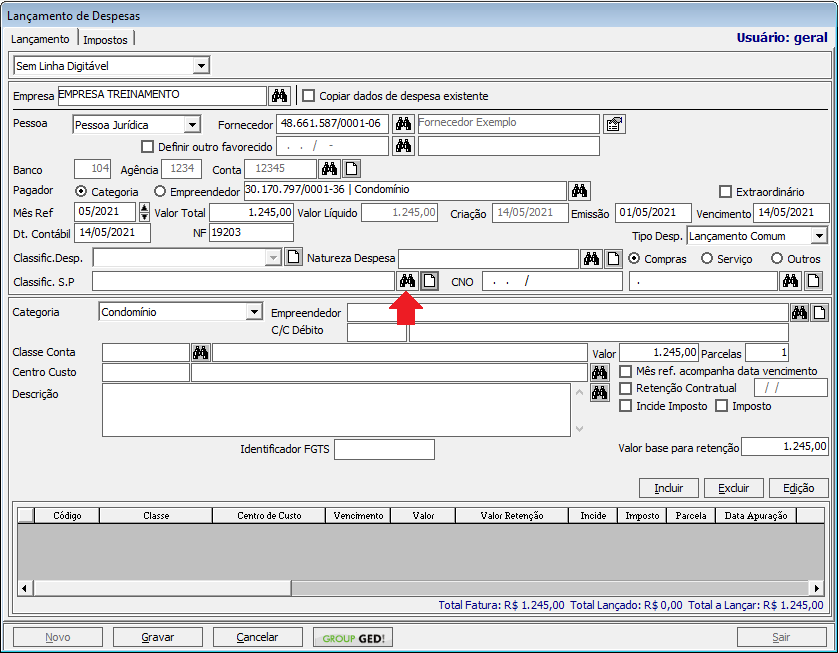
Task: Expand Pessoa Jurídica dropdown
Action: 192,125
